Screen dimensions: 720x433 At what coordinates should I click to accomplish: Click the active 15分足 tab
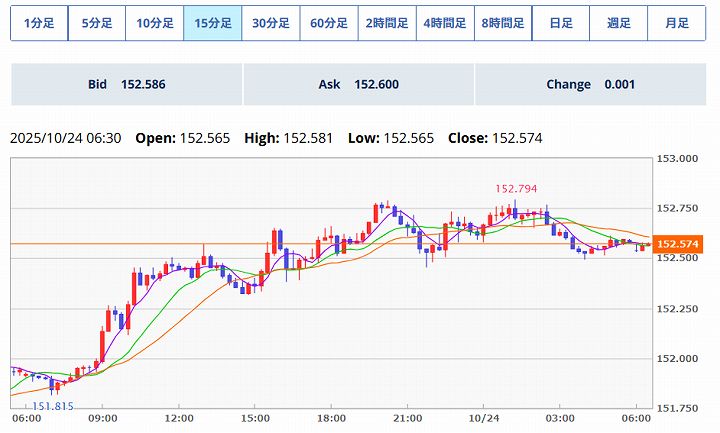(x=213, y=23)
